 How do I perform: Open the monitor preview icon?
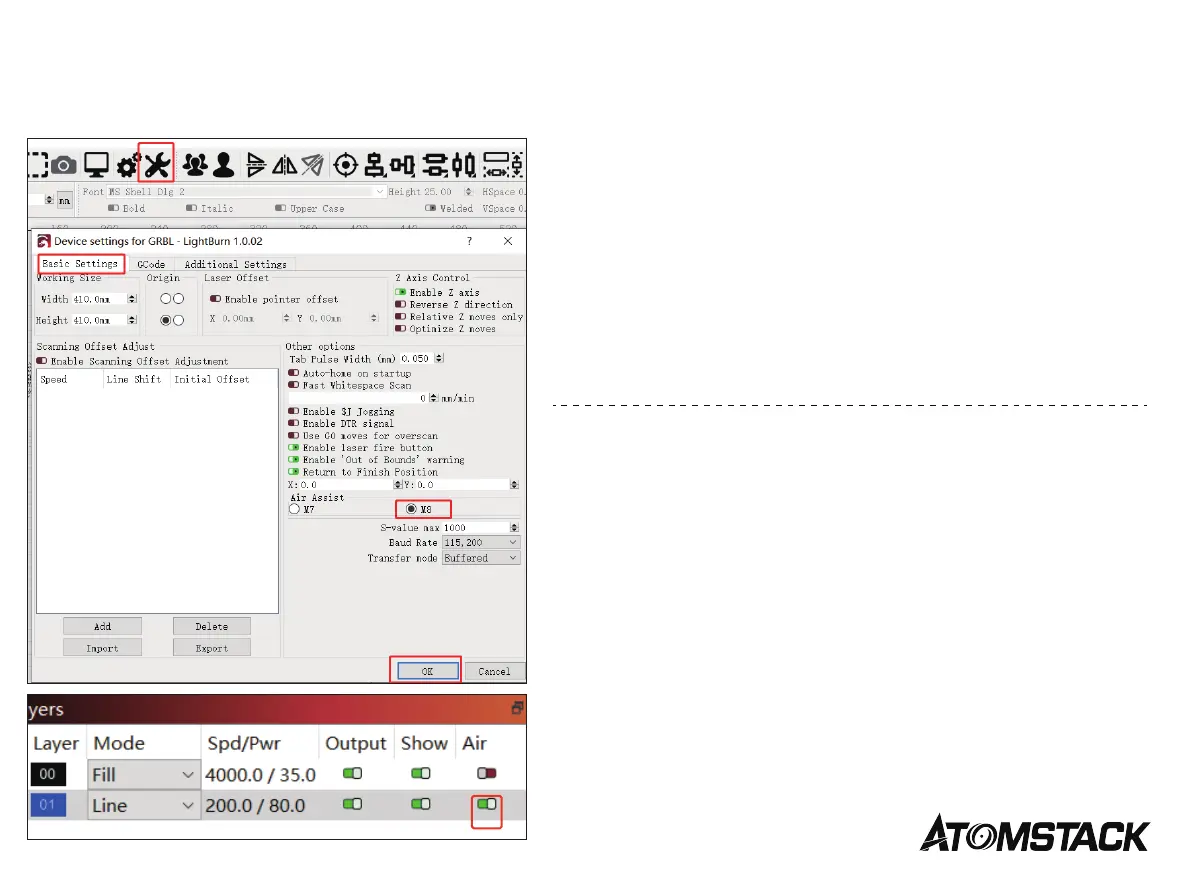click(x=96, y=164)
